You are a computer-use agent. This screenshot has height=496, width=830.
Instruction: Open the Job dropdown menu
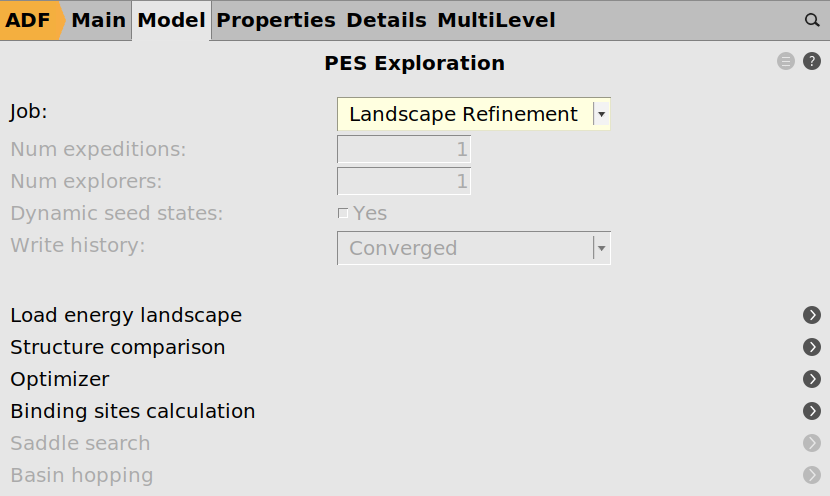(474, 115)
